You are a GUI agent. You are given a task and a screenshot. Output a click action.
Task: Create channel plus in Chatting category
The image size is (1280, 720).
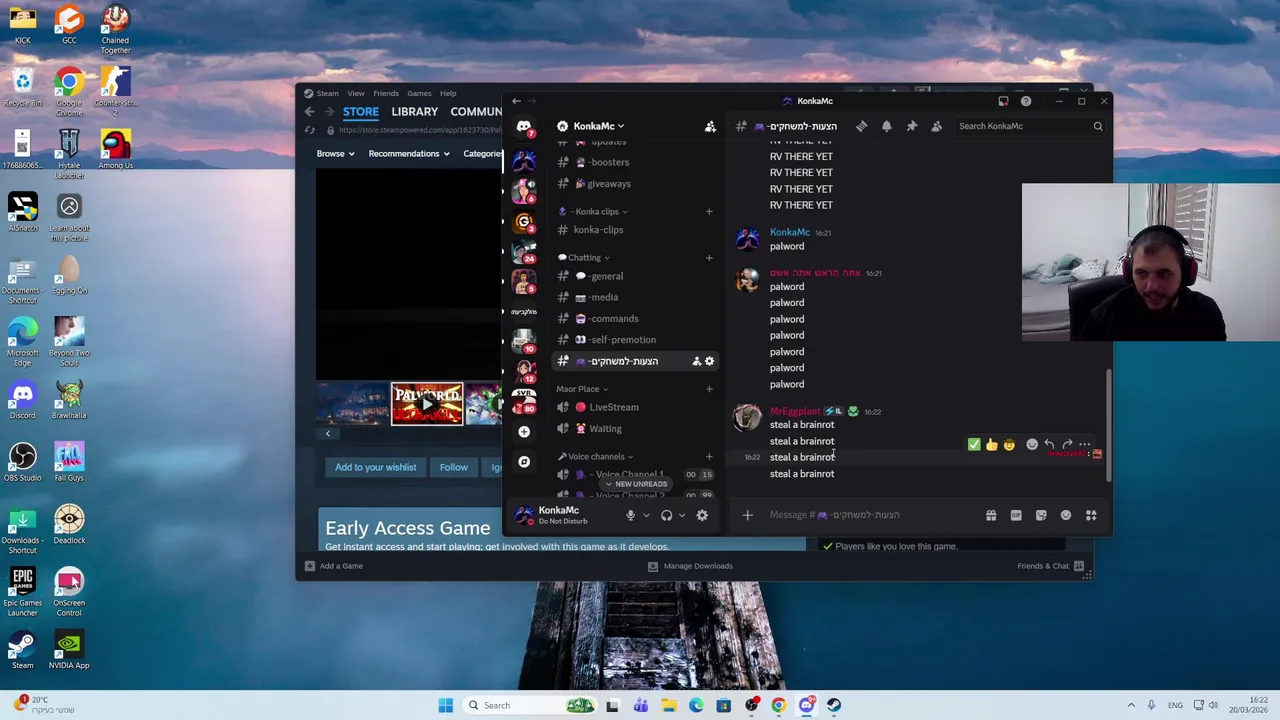pos(709,257)
